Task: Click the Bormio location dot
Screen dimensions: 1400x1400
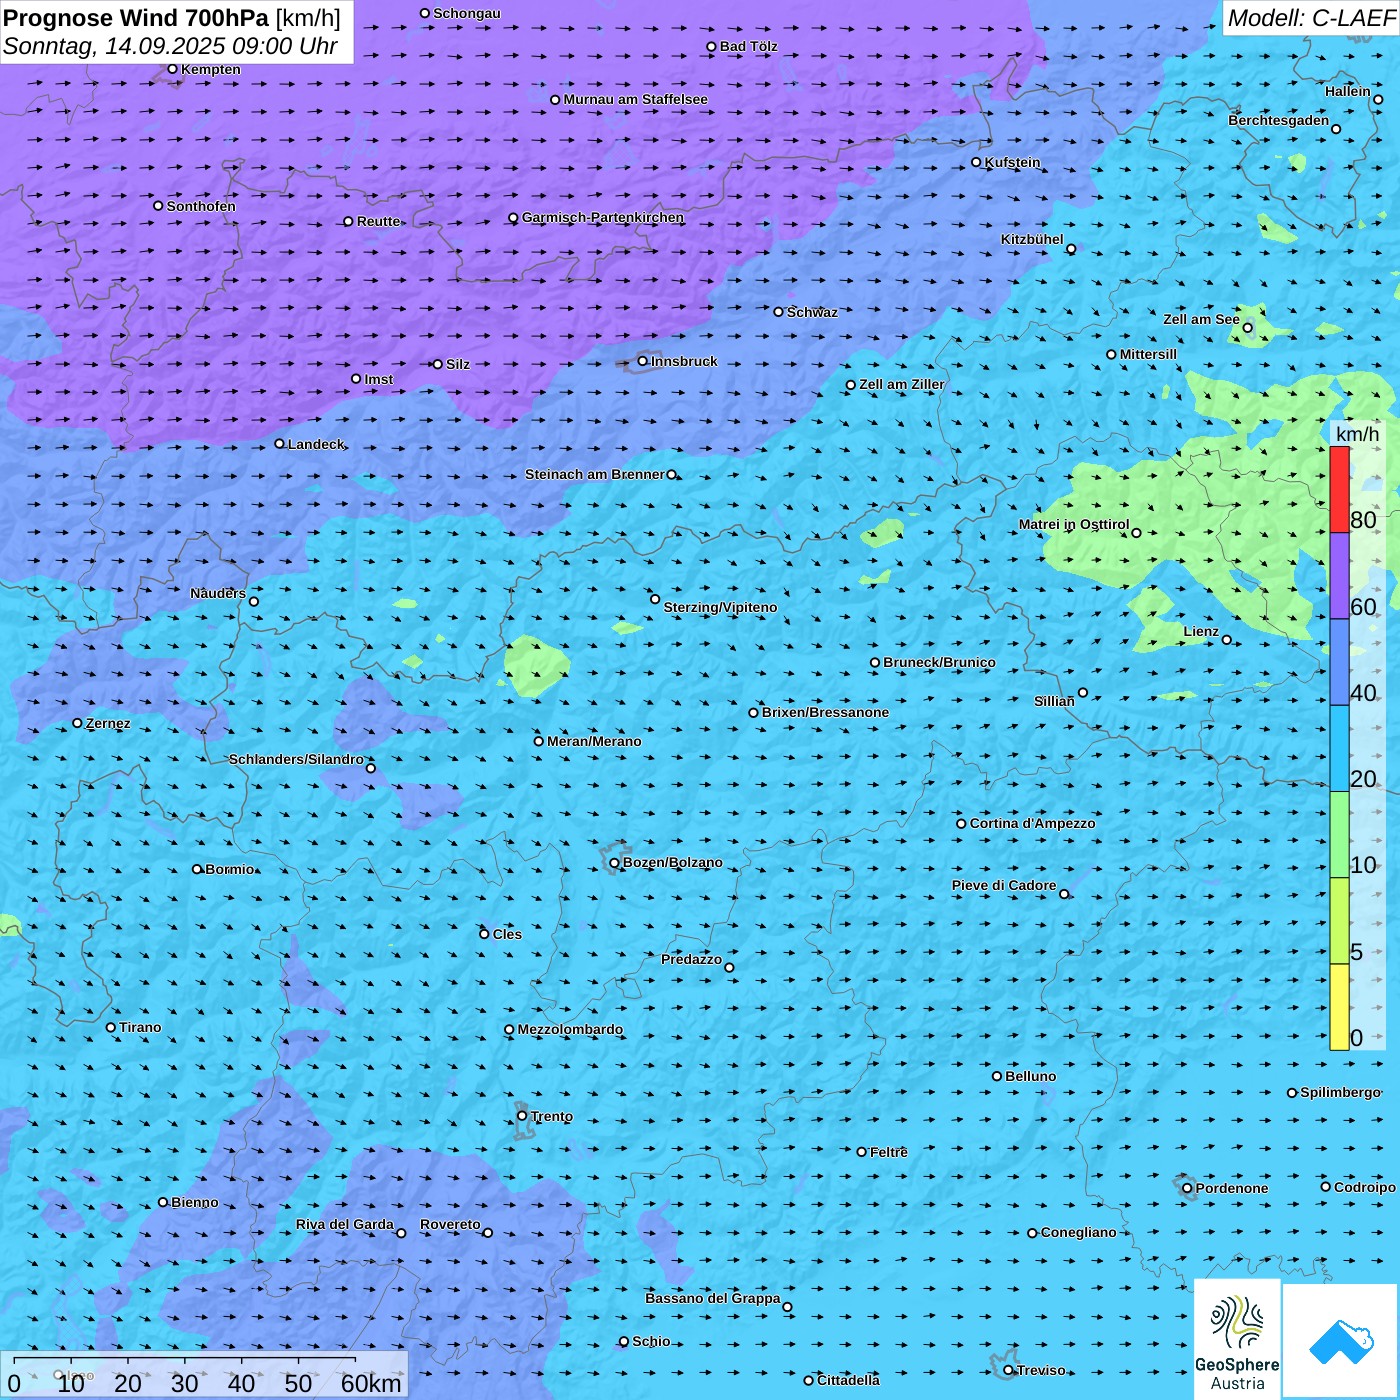Action: click(x=197, y=869)
